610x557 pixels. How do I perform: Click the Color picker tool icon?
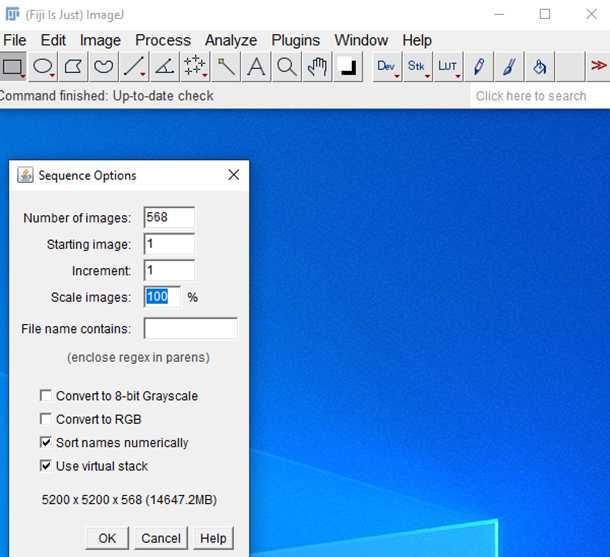coord(348,67)
